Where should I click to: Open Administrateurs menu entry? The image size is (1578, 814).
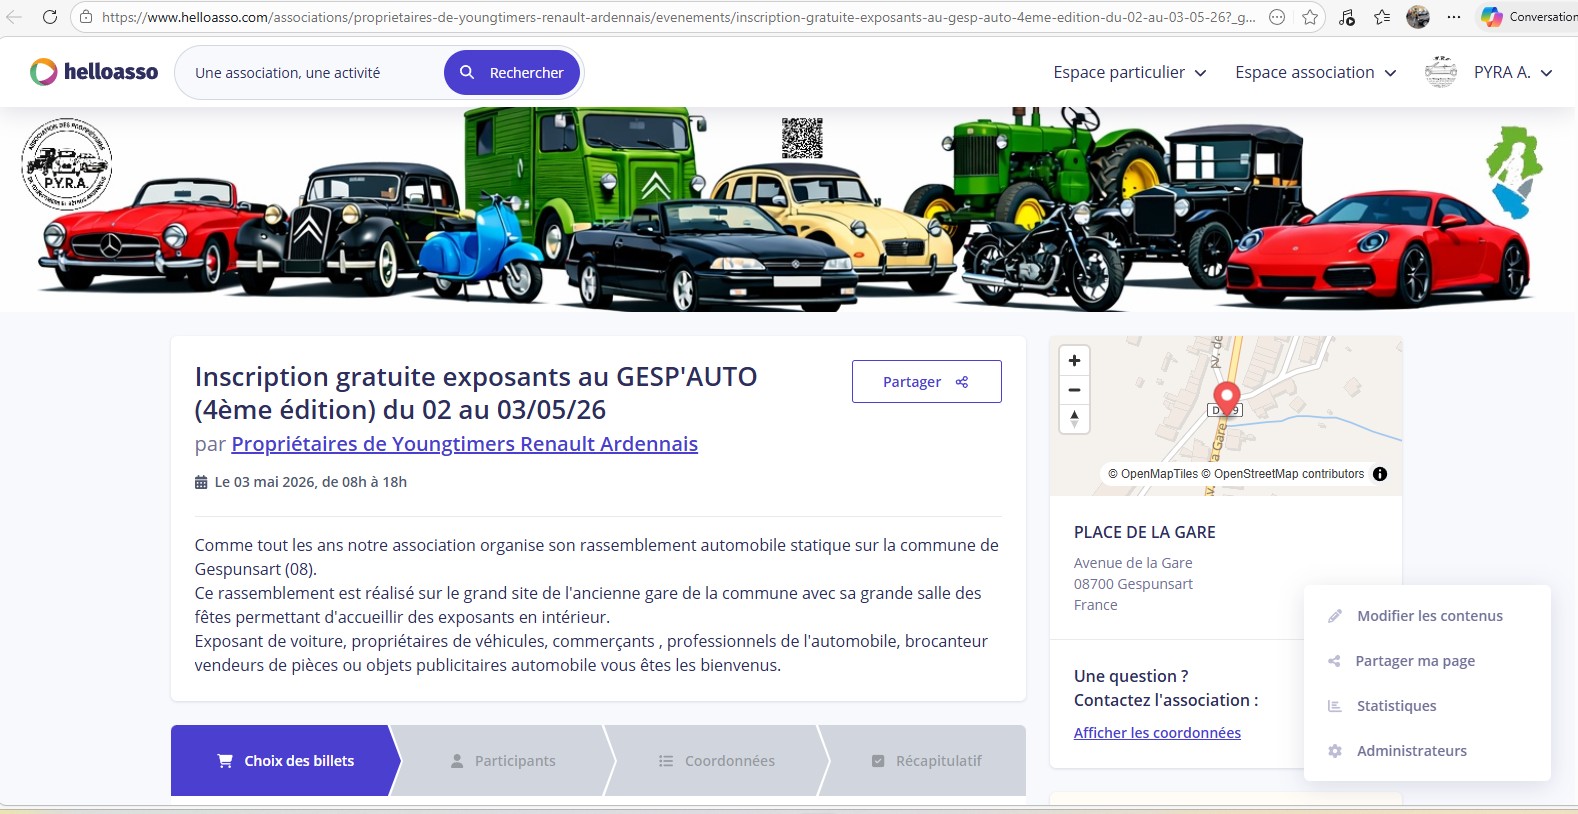click(1411, 751)
